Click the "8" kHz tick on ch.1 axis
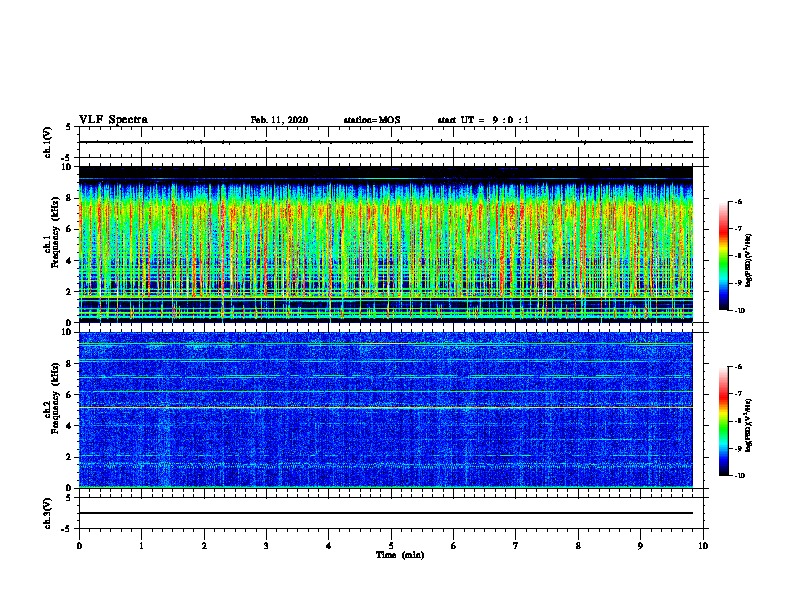Screen dimensions: 792x612 (69, 198)
